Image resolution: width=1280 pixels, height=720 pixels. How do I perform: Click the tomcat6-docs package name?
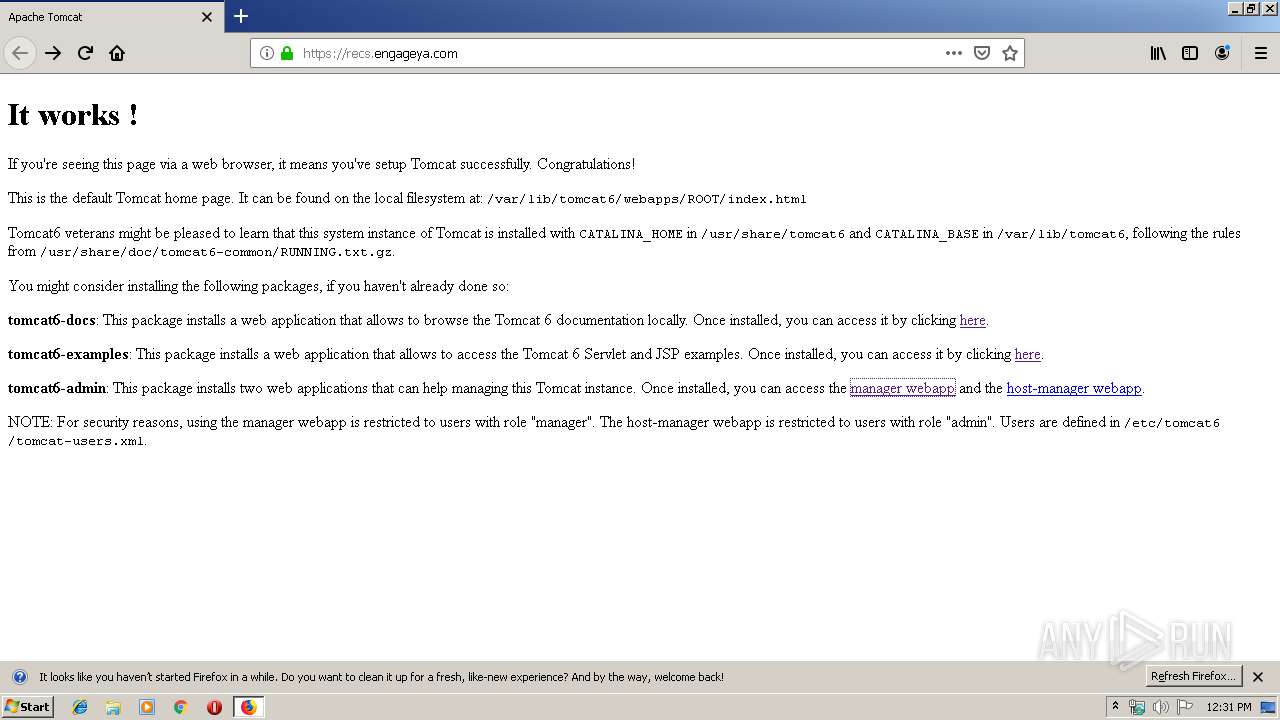tap(52, 320)
